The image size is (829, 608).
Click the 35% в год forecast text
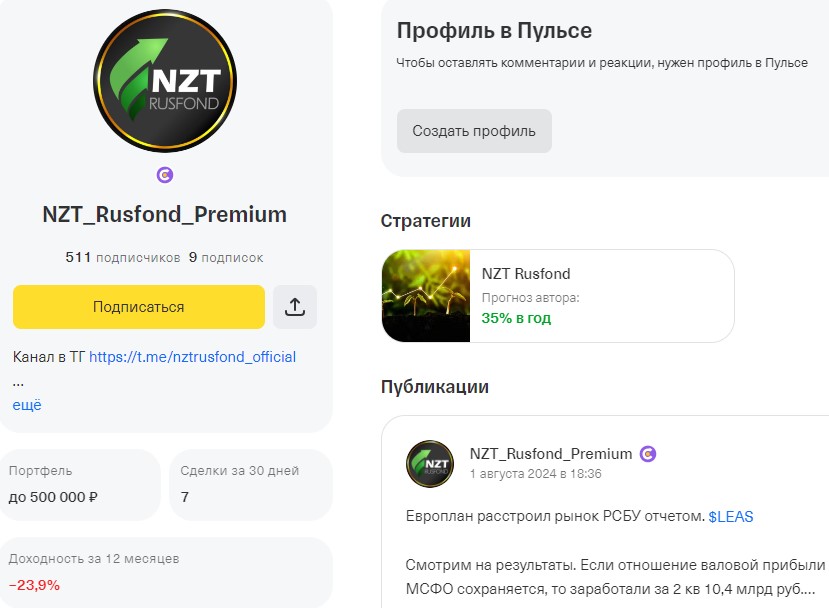point(516,318)
